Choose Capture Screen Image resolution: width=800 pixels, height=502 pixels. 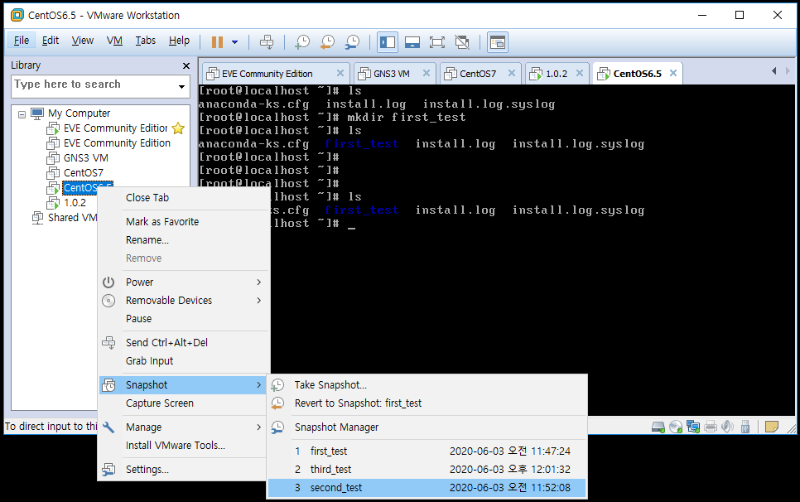pyautogui.click(x=184, y=403)
